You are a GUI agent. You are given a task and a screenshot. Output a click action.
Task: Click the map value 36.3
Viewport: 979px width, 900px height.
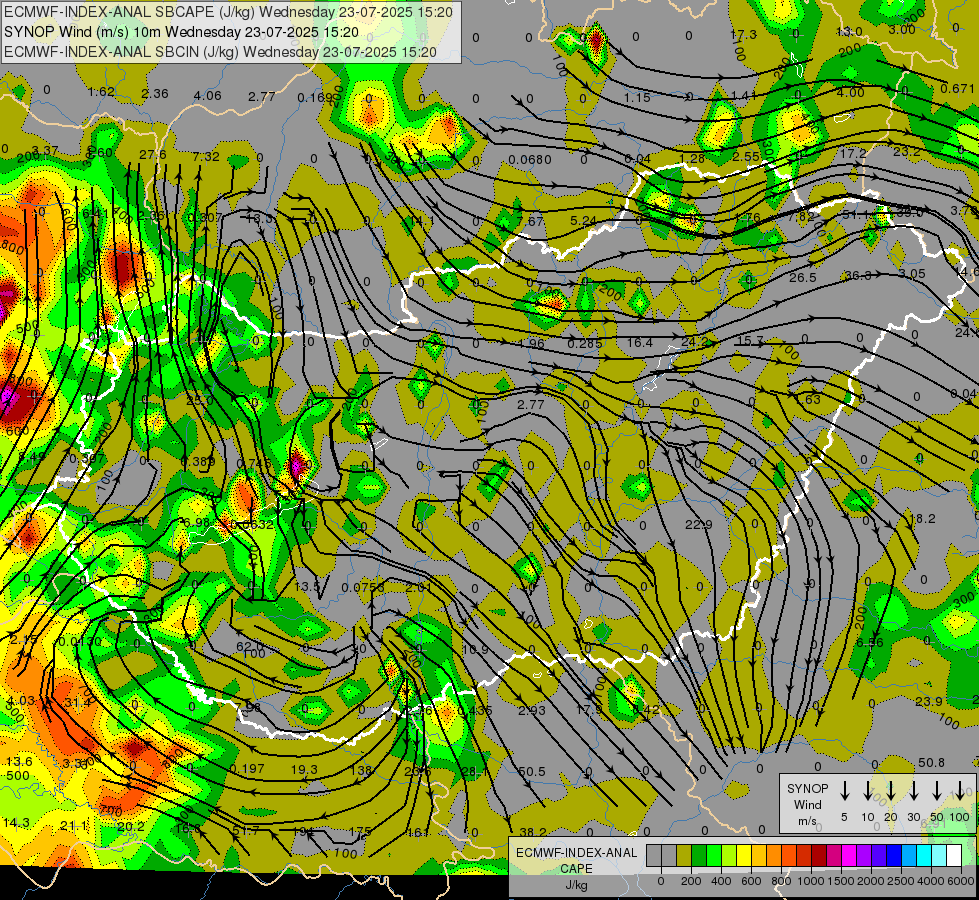[x=858, y=275]
